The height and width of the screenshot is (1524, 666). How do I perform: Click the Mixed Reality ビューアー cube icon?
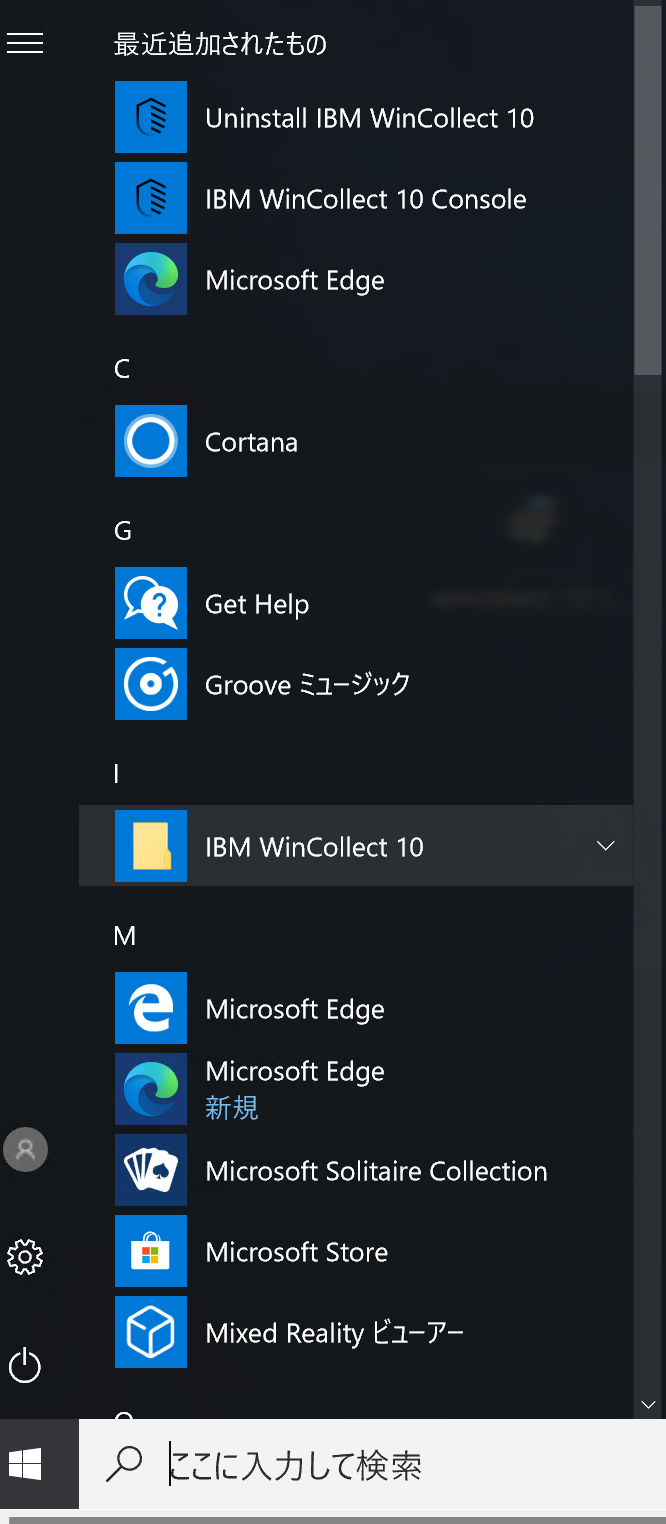(x=151, y=1332)
